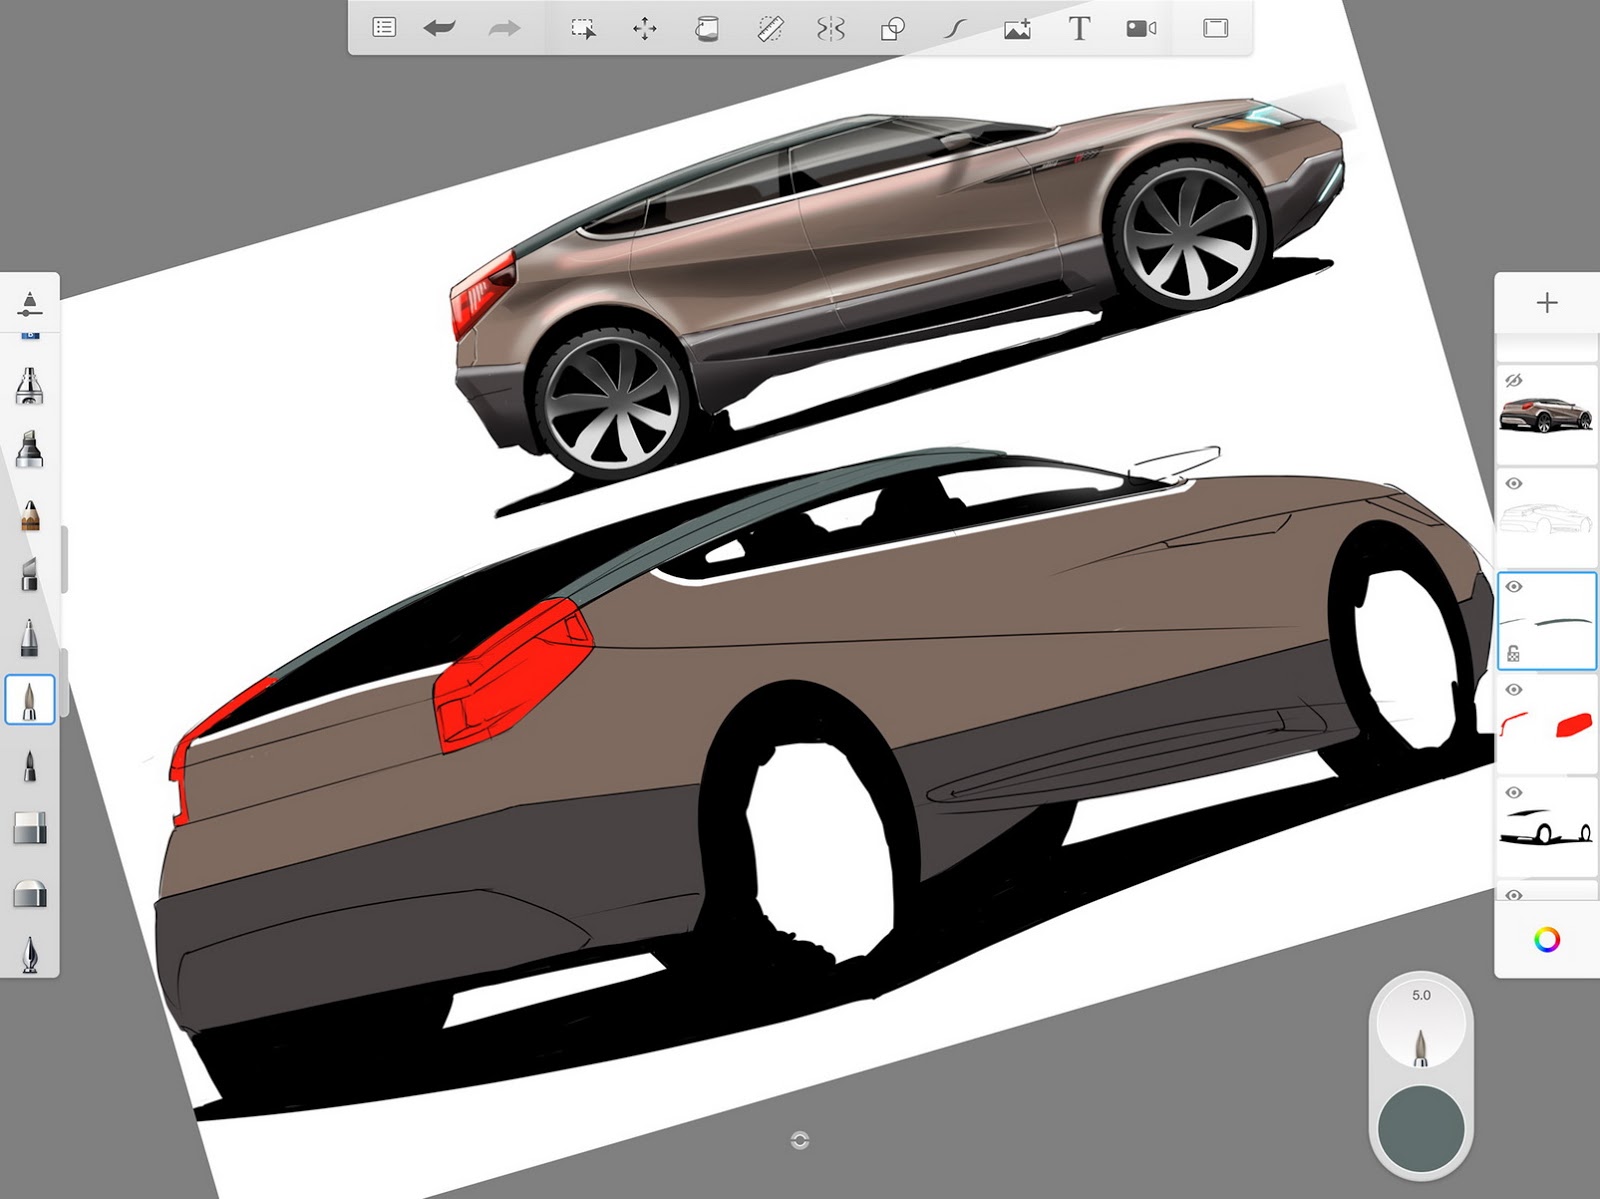Start time-lapse recording with camera icon
Image resolution: width=1600 pixels, height=1199 pixels.
pyautogui.click(x=1141, y=28)
